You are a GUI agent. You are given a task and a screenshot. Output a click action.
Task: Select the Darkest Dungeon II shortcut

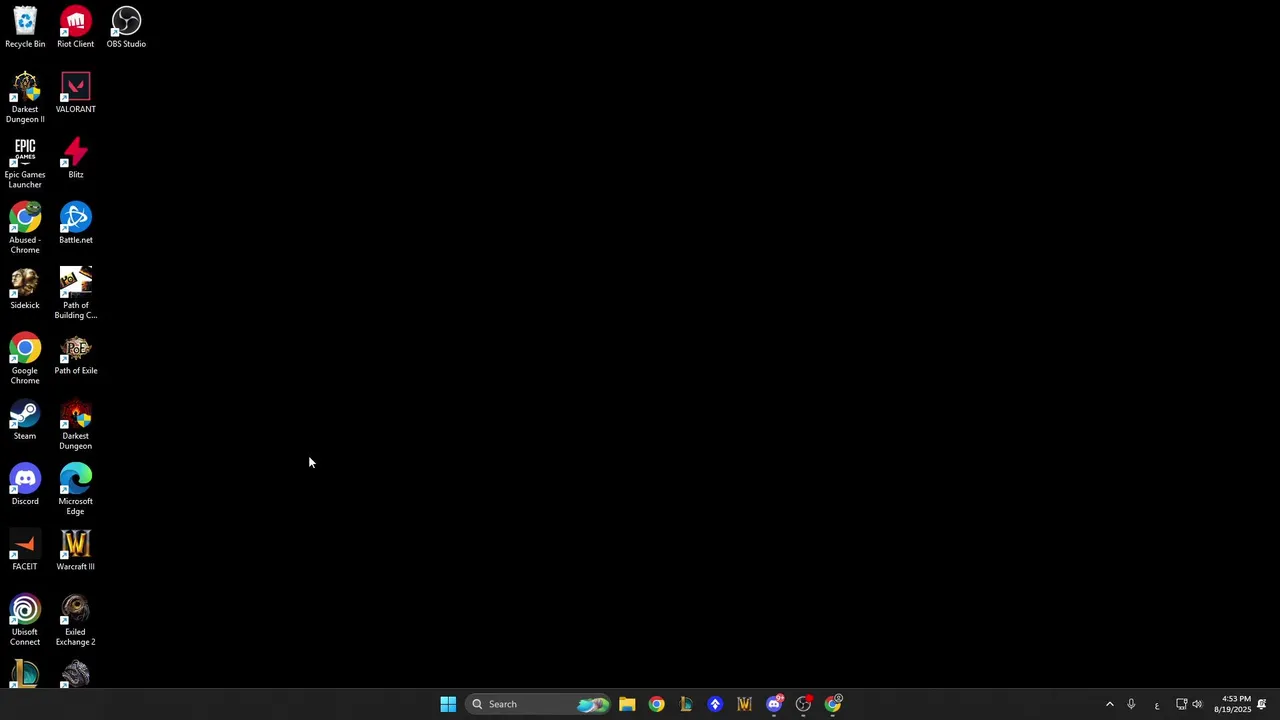point(25,98)
